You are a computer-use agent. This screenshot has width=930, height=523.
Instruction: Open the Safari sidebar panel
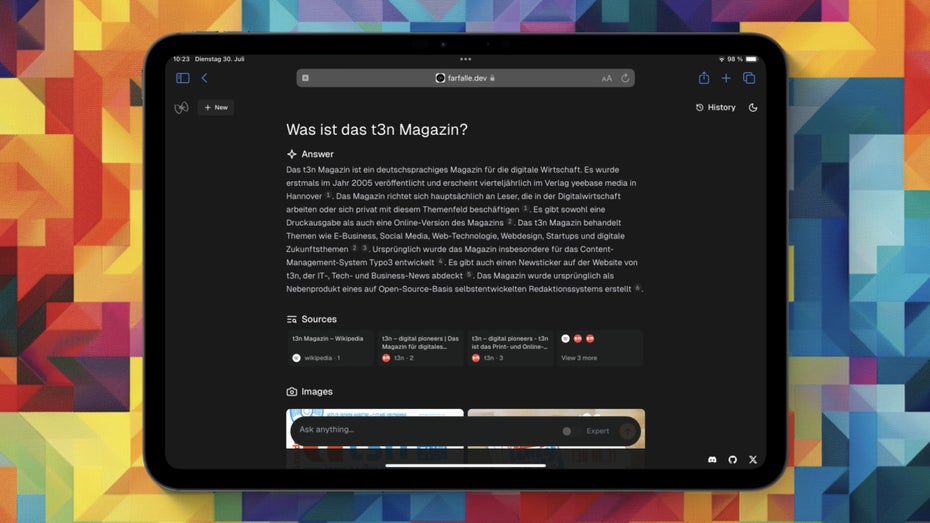[x=182, y=78]
